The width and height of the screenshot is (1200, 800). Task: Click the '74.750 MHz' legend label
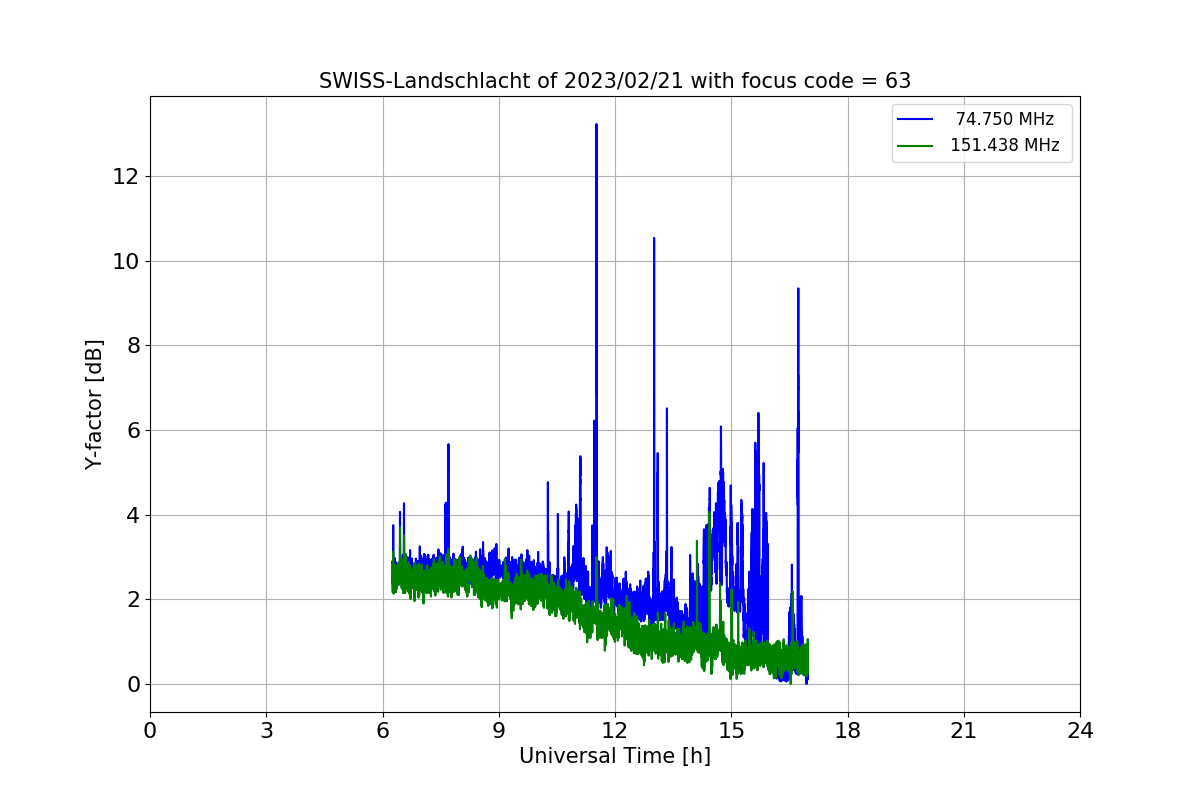point(1005,119)
